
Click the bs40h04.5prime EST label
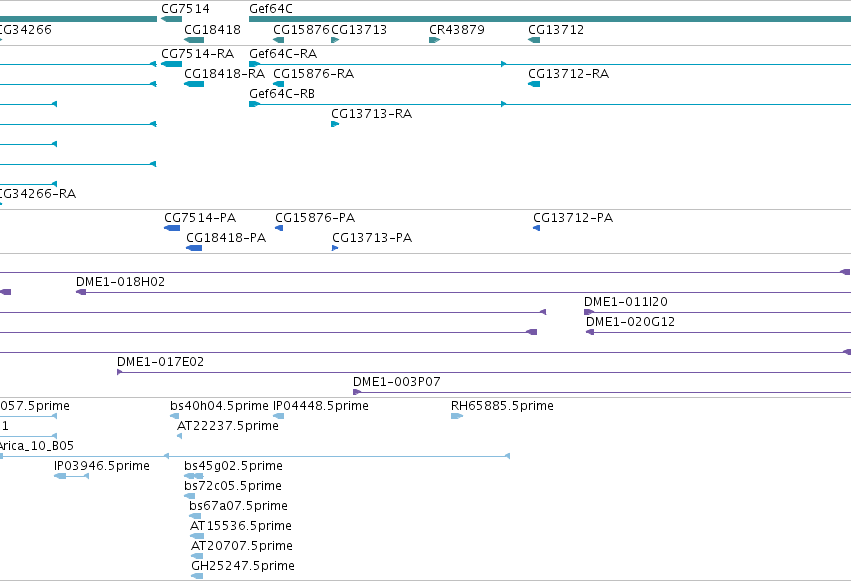(219, 406)
